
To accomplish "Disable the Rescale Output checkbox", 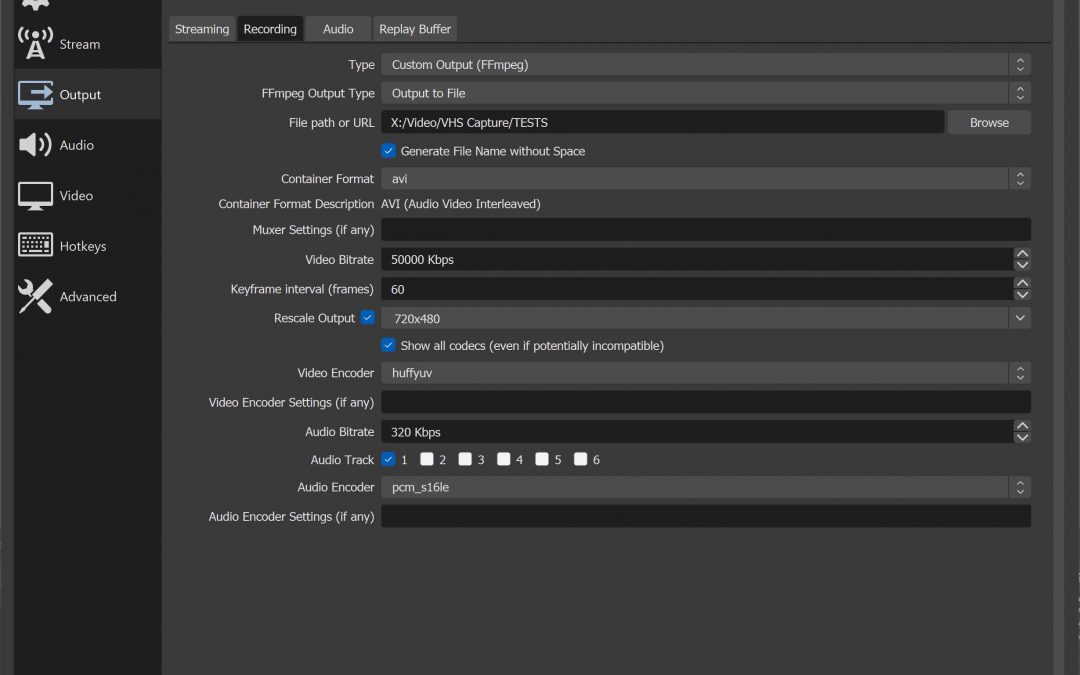I will click(367, 318).
